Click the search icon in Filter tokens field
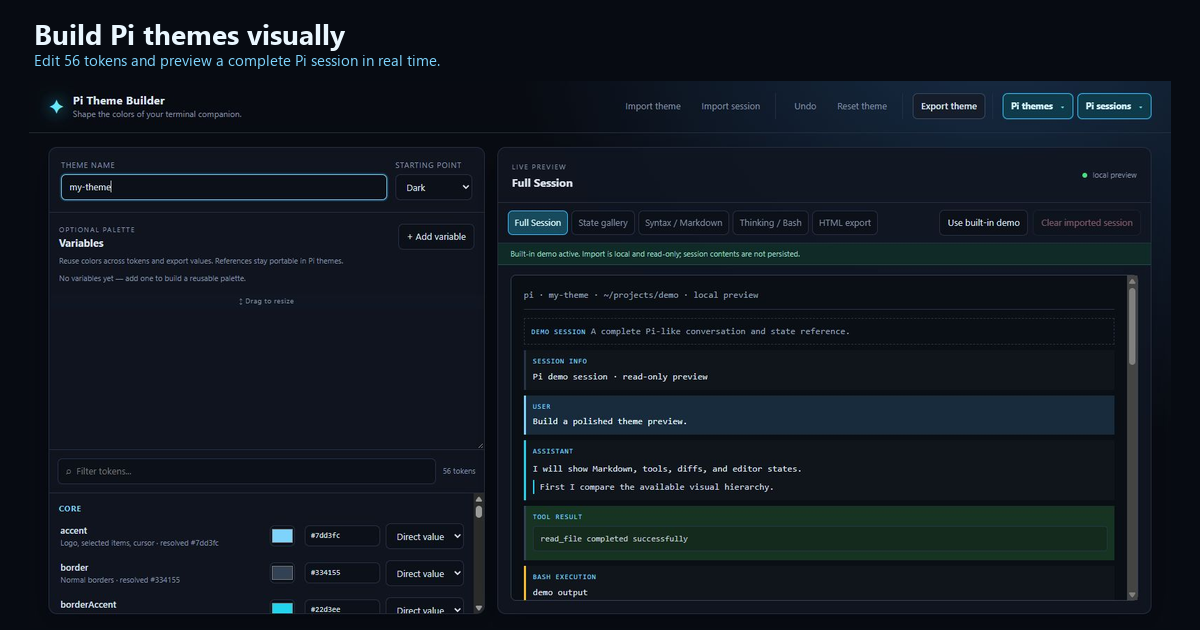 [x=68, y=471]
